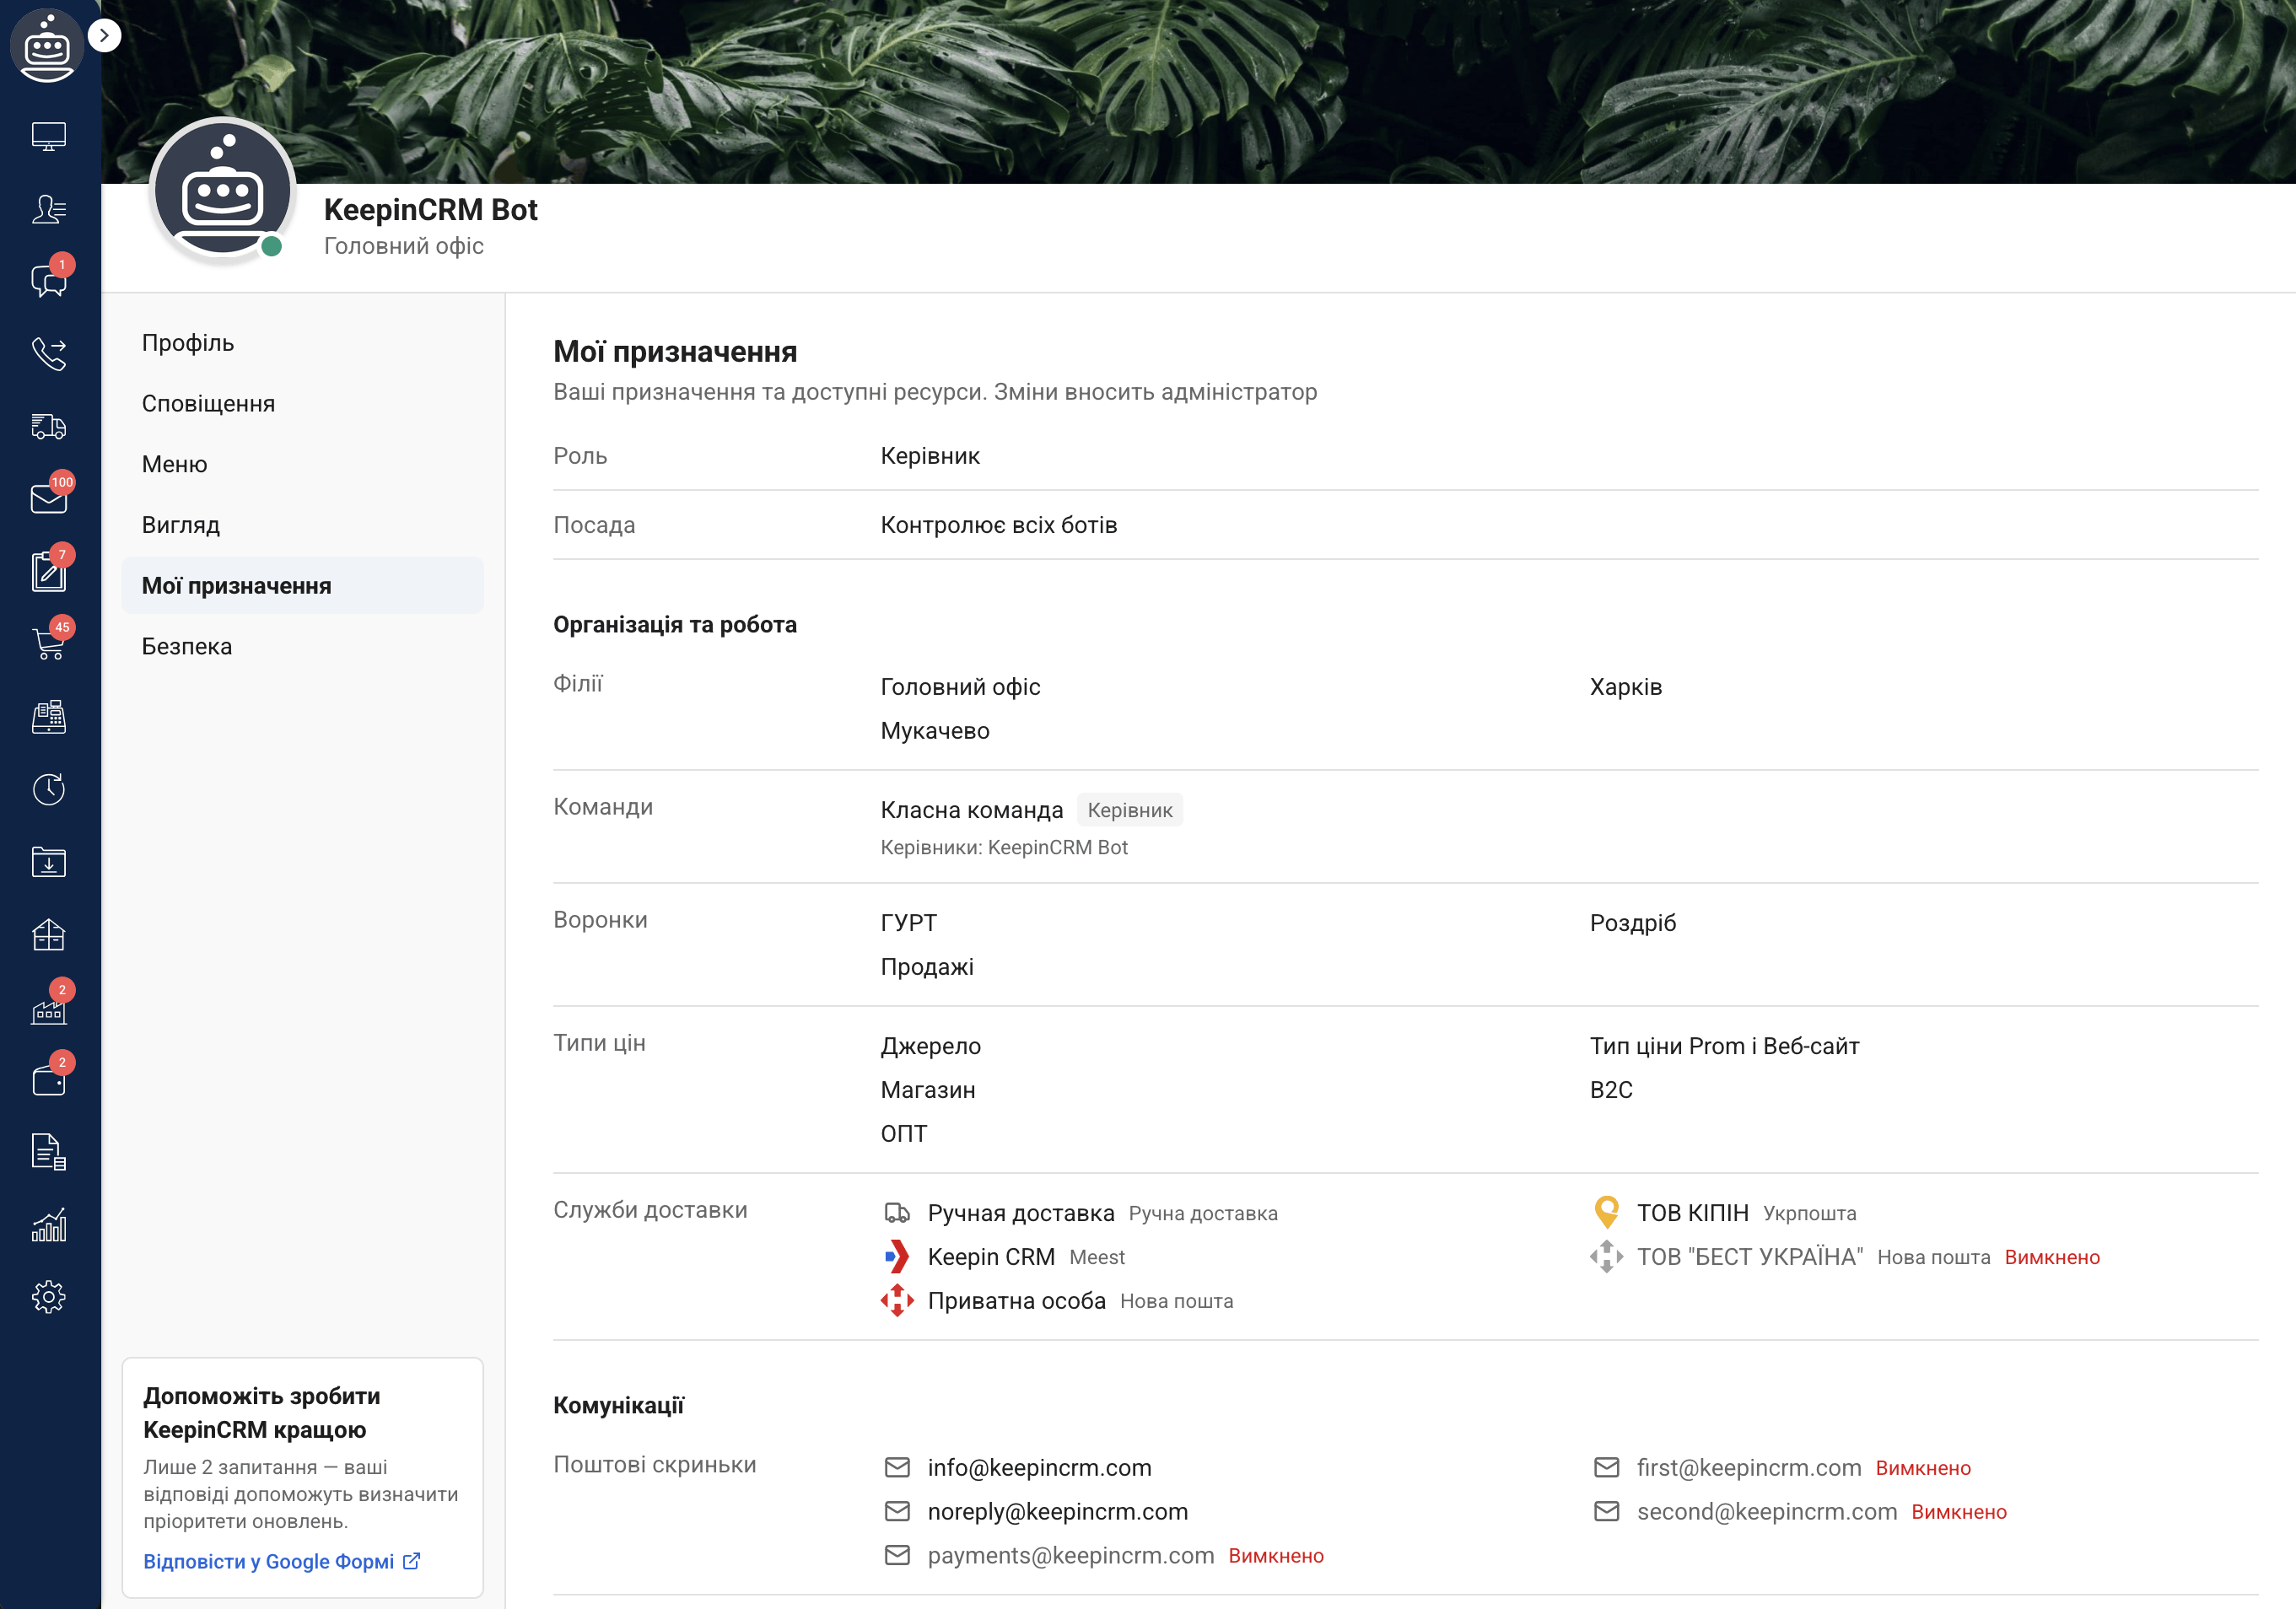Click the Приватна особа Нова пошта service
Image resolution: width=2296 pixels, height=1609 pixels.
(1058, 1301)
